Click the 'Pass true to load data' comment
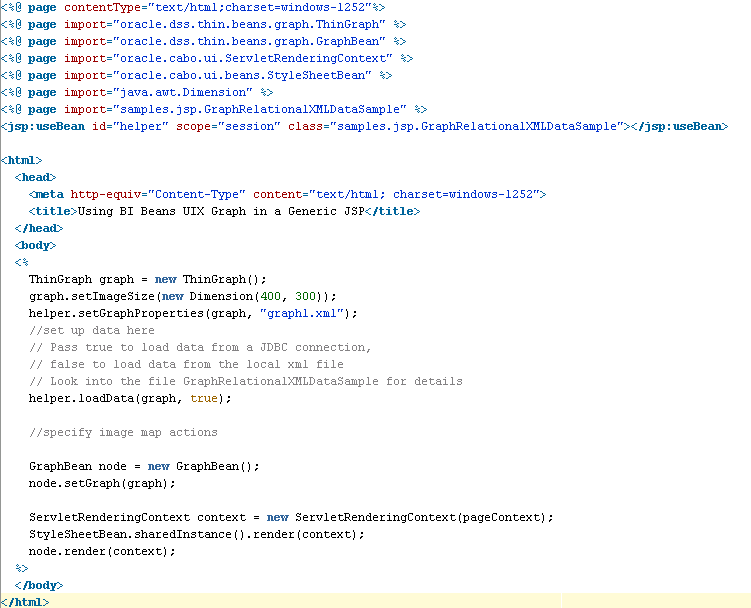 (x=200, y=347)
